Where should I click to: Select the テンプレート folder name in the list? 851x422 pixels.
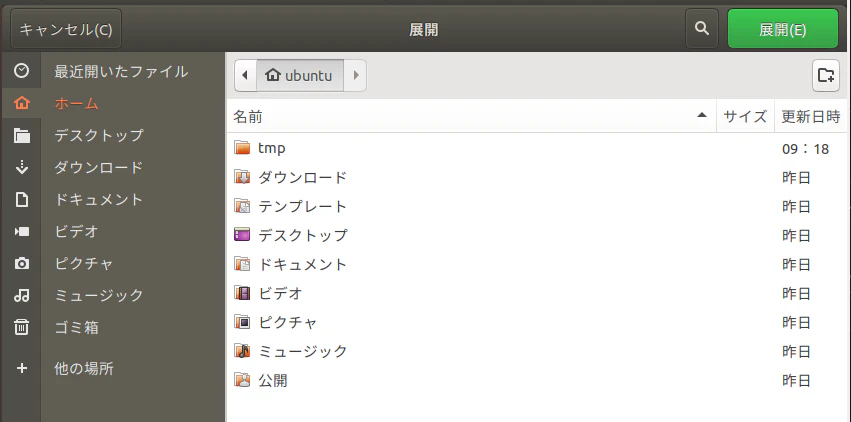302,206
